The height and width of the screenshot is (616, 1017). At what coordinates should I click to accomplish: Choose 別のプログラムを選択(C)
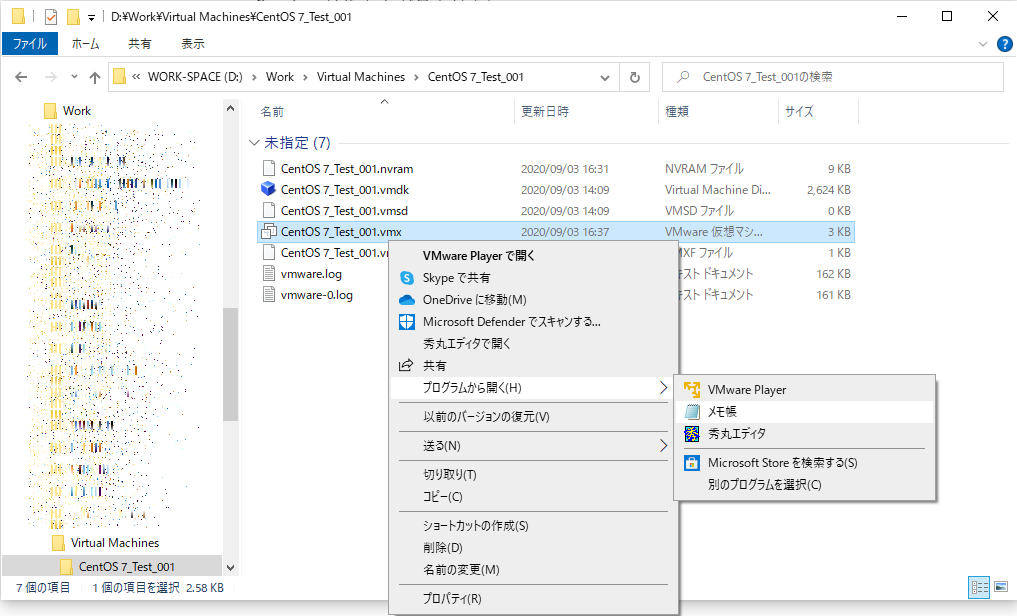(765, 485)
